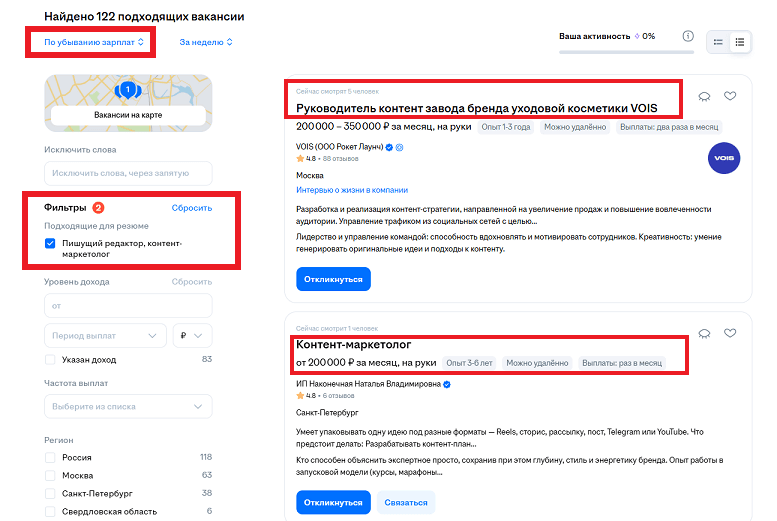777x521 pixels.
Task: Open the Выберите из списка dropdown
Action: (x=128, y=407)
